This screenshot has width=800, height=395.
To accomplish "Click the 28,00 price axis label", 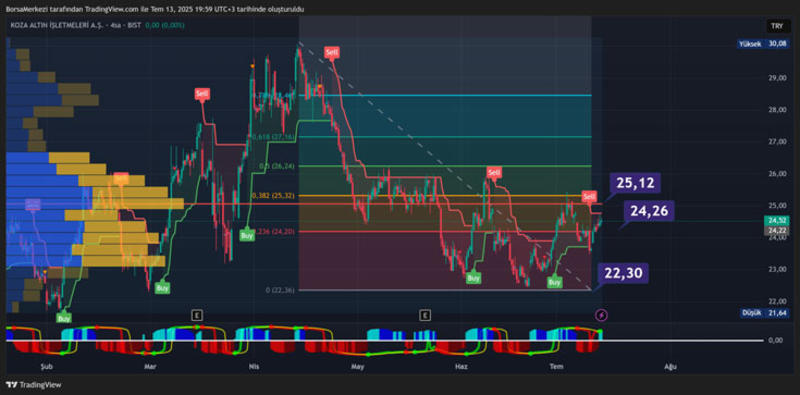I will pyautogui.click(x=778, y=110).
